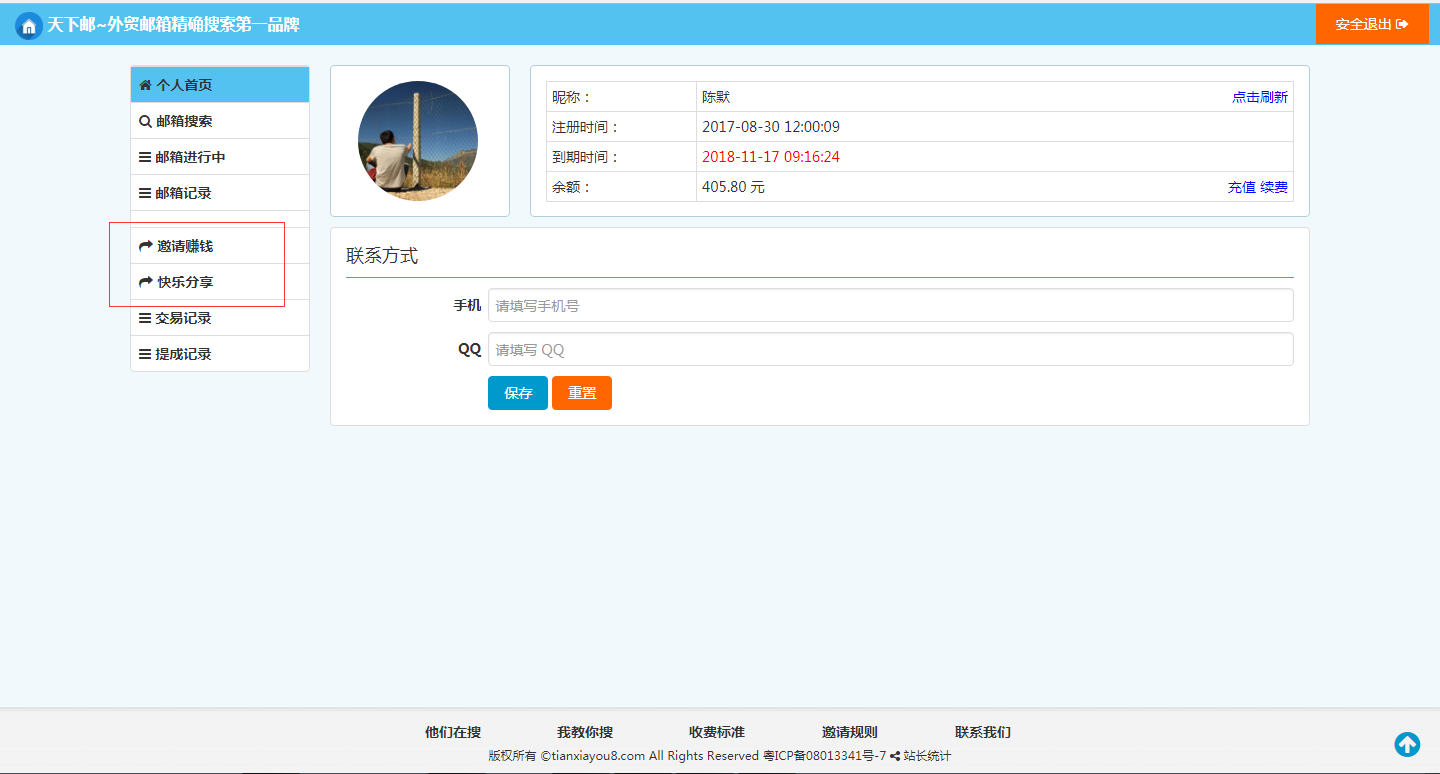Open 邮箱搜索 in the sidebar

click(219, 121)
